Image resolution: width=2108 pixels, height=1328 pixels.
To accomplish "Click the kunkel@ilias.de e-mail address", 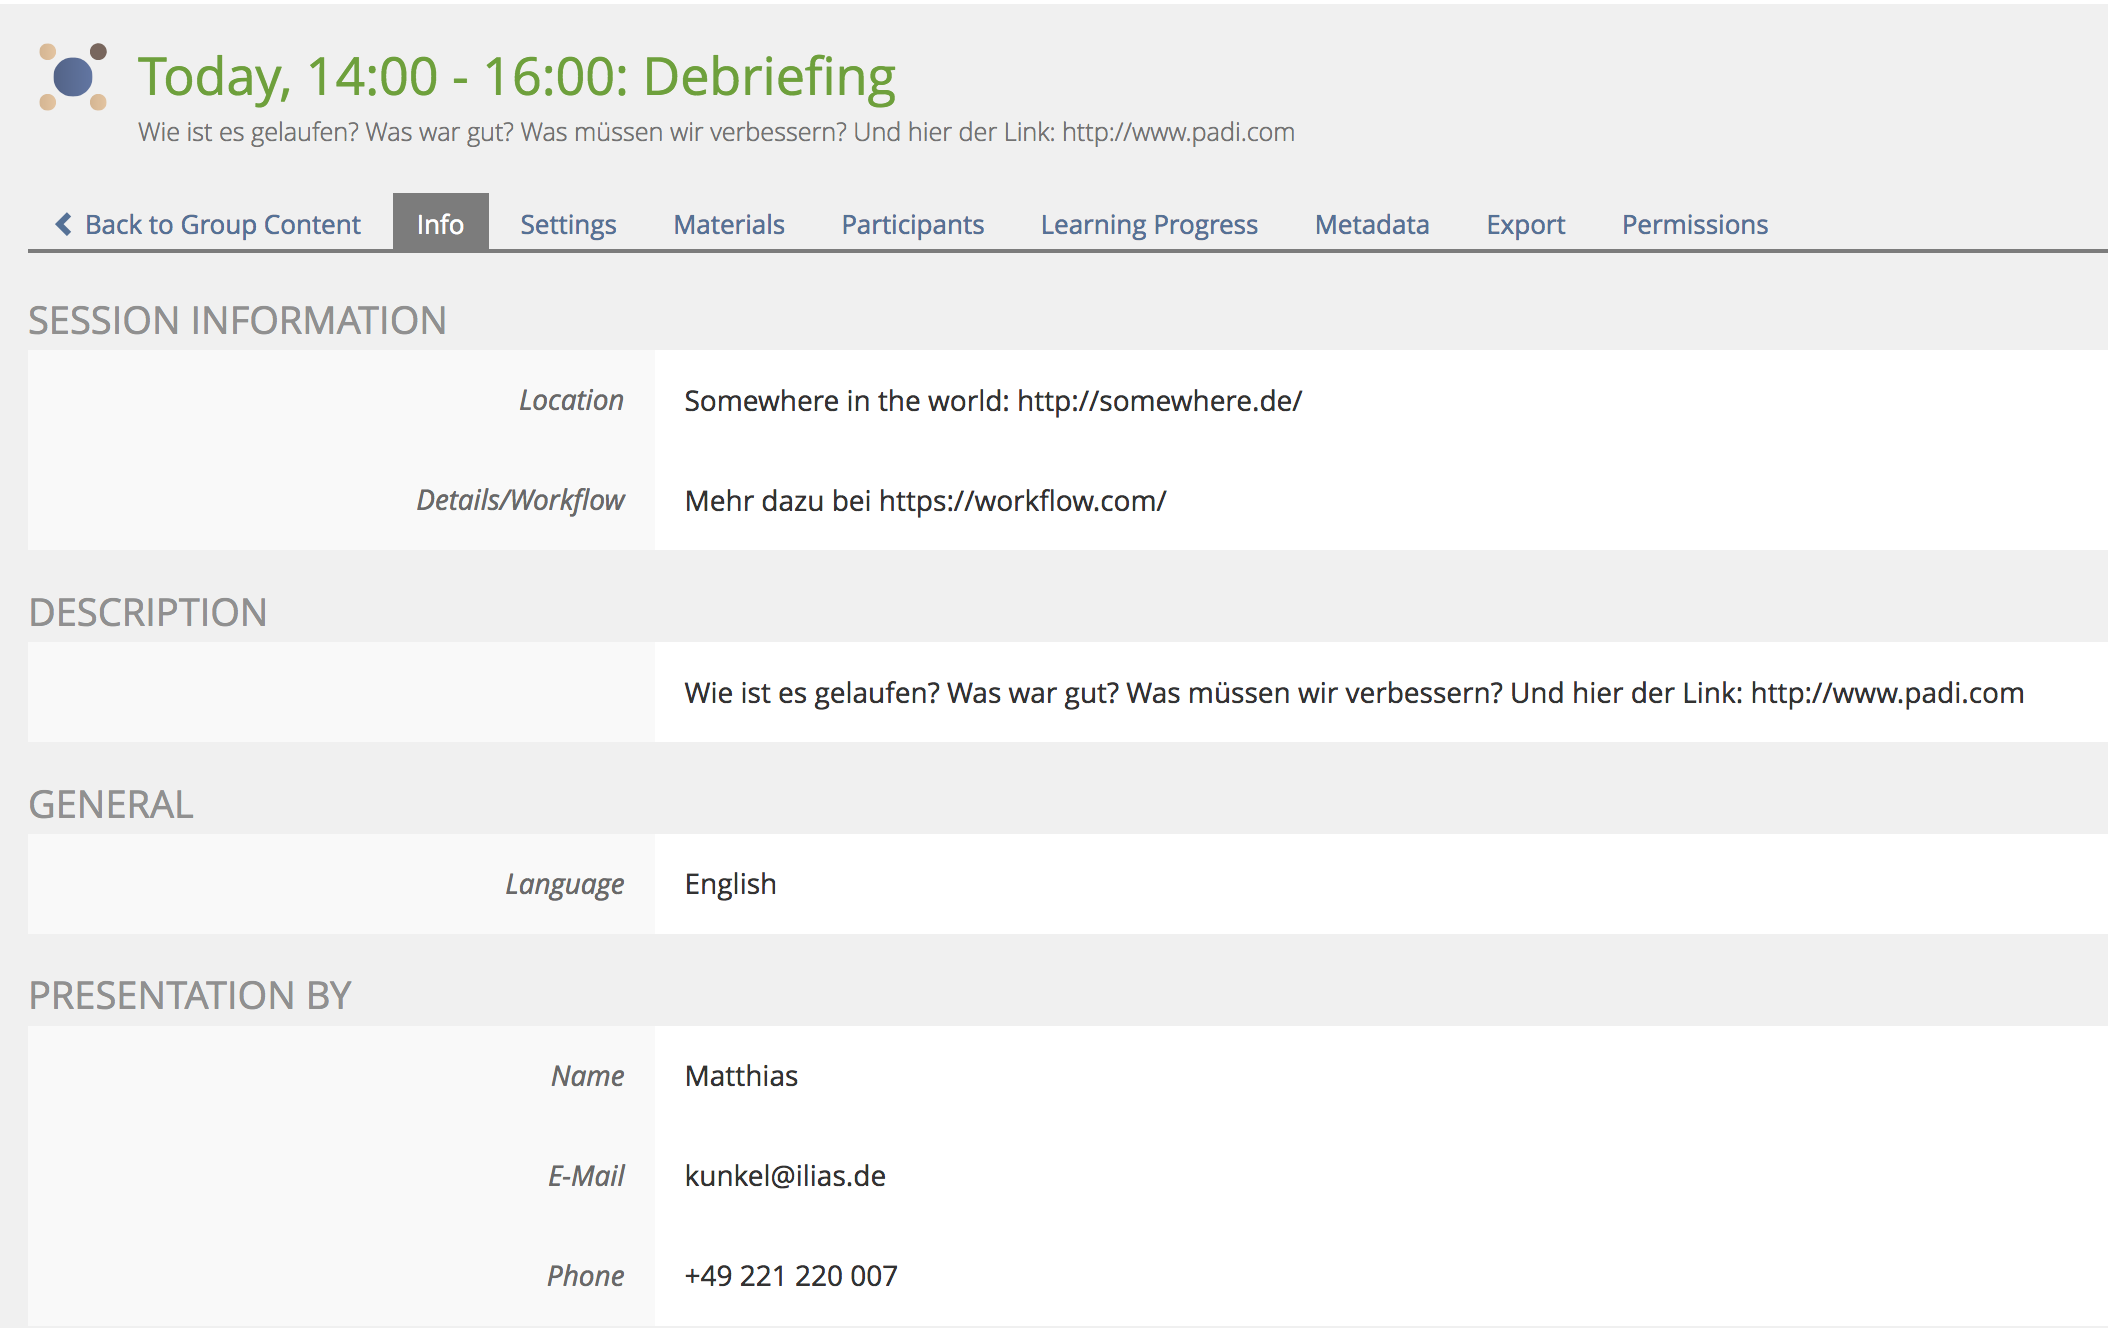I will pos(785,1176).
